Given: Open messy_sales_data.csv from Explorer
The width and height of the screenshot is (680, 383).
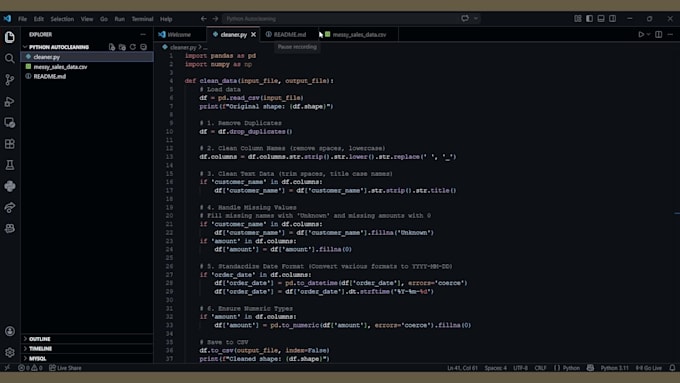Looking at the screenshot, I should (x=87, y=66).
